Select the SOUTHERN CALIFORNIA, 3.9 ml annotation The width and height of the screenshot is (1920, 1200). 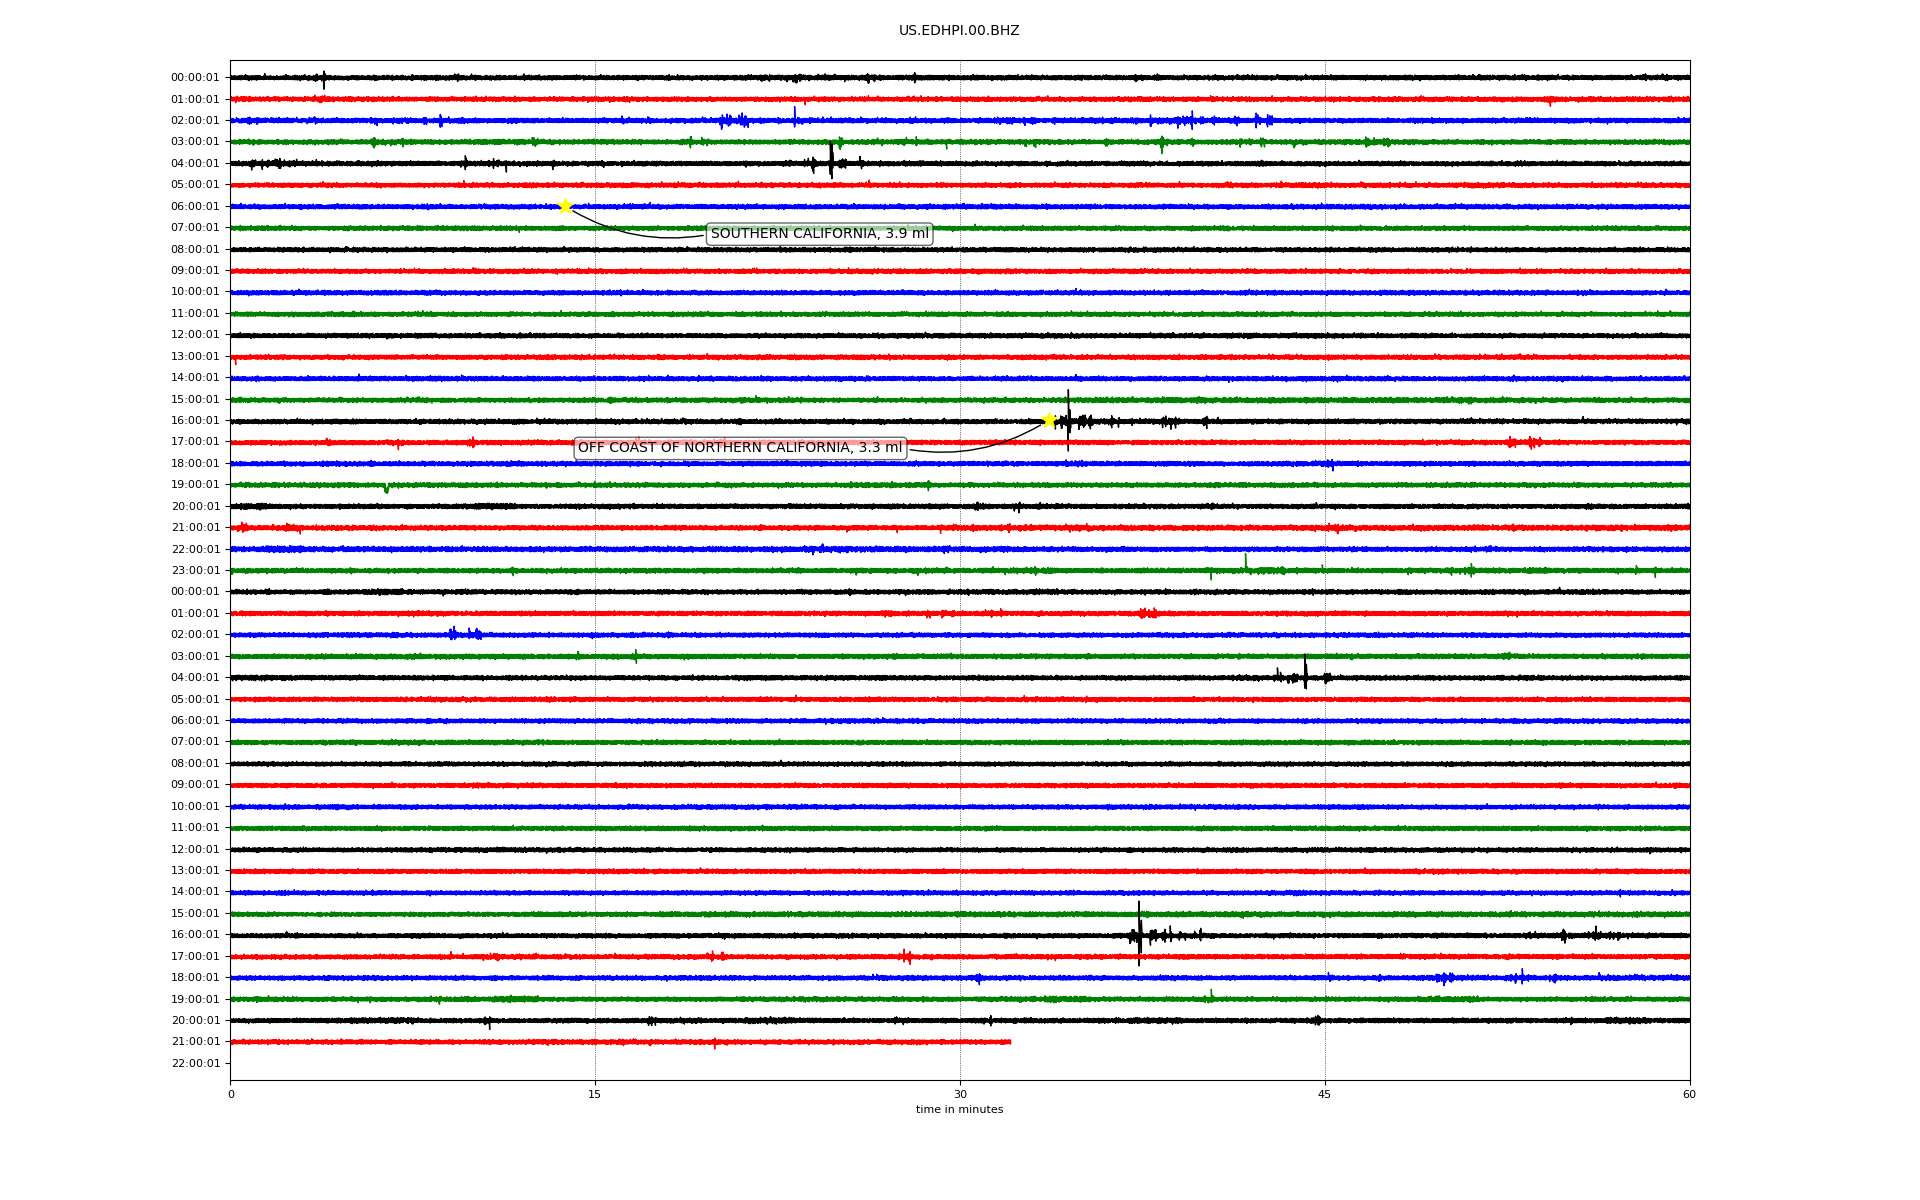click(x=819, y=234)
